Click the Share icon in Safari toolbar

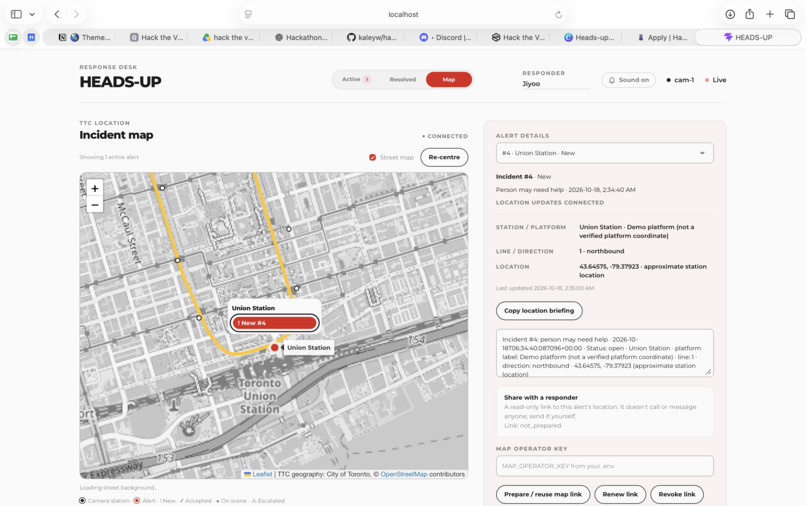[749, 14]
